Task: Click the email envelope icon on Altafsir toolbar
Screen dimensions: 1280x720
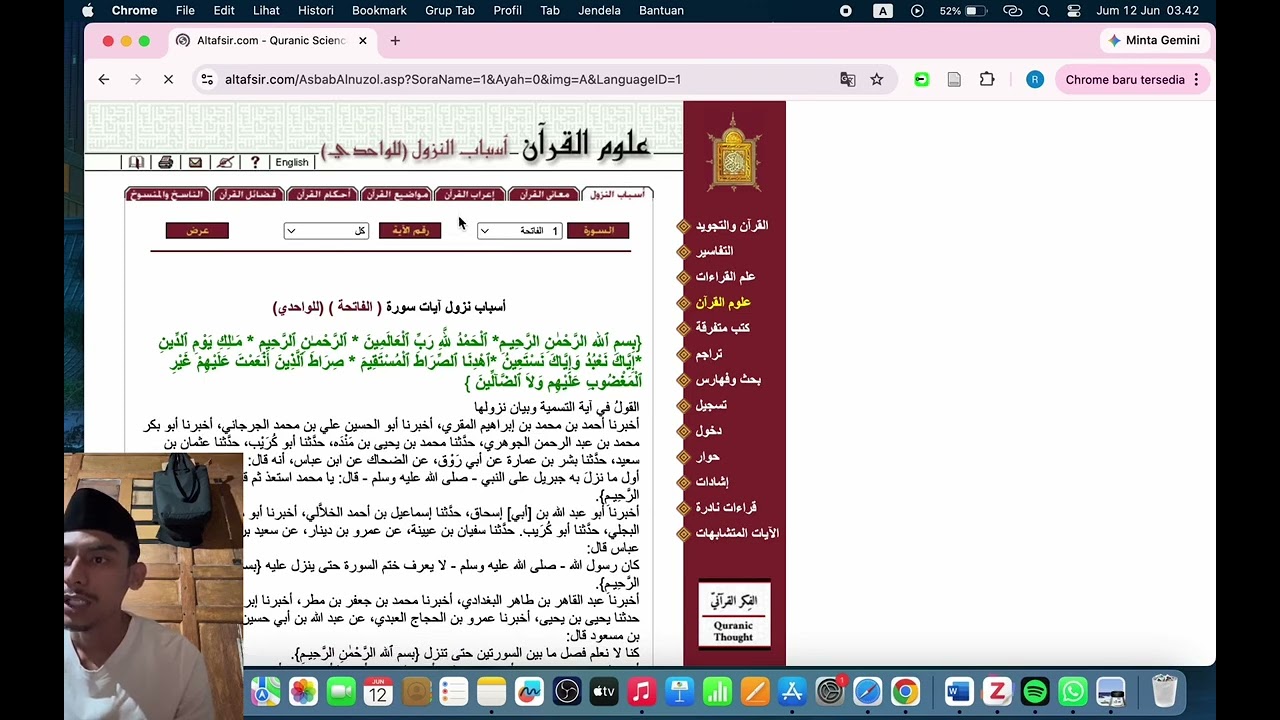Action: click(195, 162)
